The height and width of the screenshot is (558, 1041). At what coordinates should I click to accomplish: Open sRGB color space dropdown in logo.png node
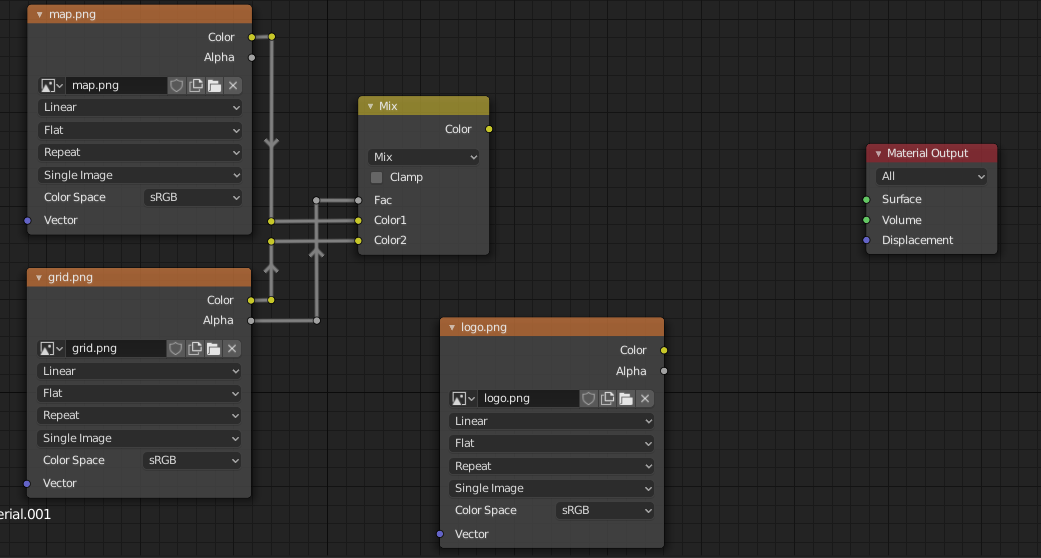coord(605,510)
